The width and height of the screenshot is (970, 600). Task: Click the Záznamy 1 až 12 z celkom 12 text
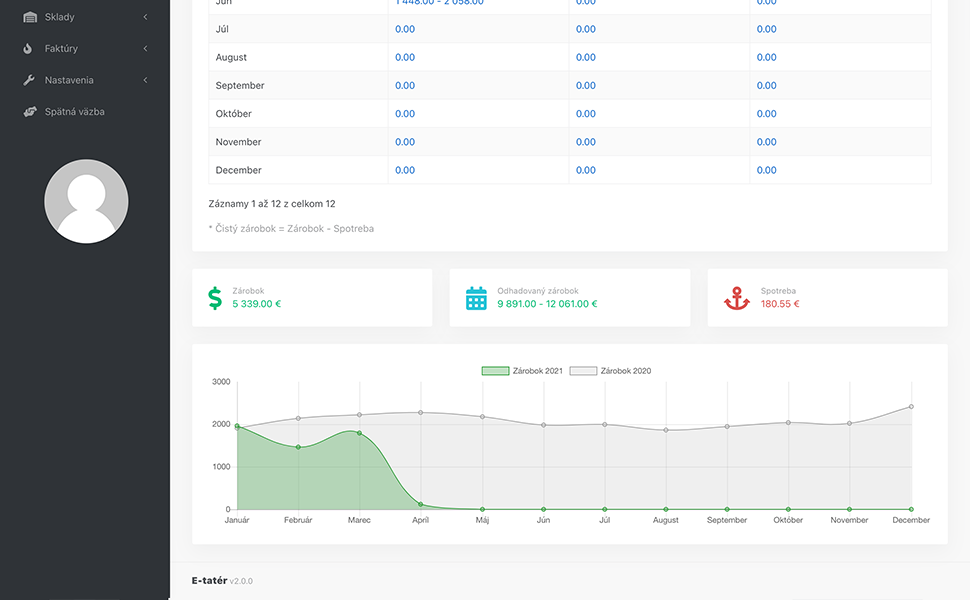(x=272, y=204)
